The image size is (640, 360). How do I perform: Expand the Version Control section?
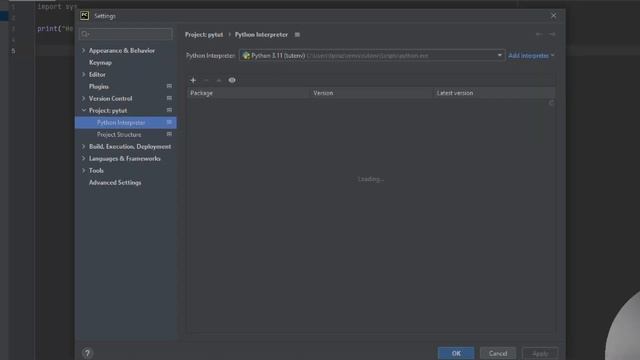tap(83, 98)
